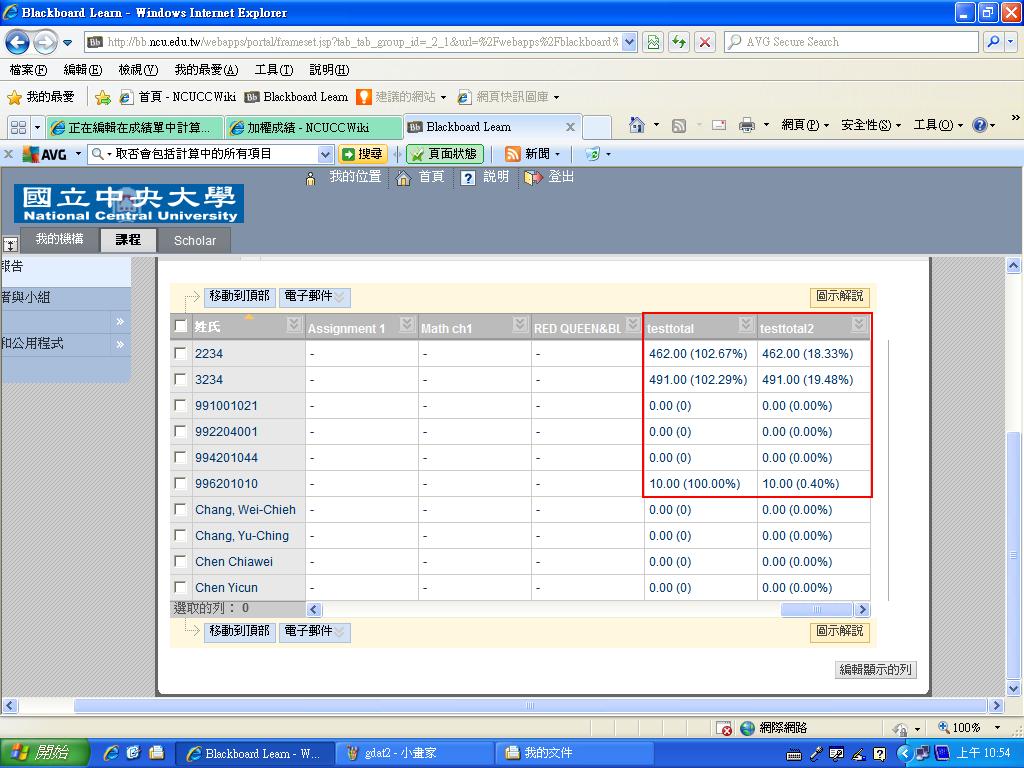The width and height of the screenshot is (1024, 768).
Task: Click the logout icon in Blackboard header
Action: tap(533, 177)
